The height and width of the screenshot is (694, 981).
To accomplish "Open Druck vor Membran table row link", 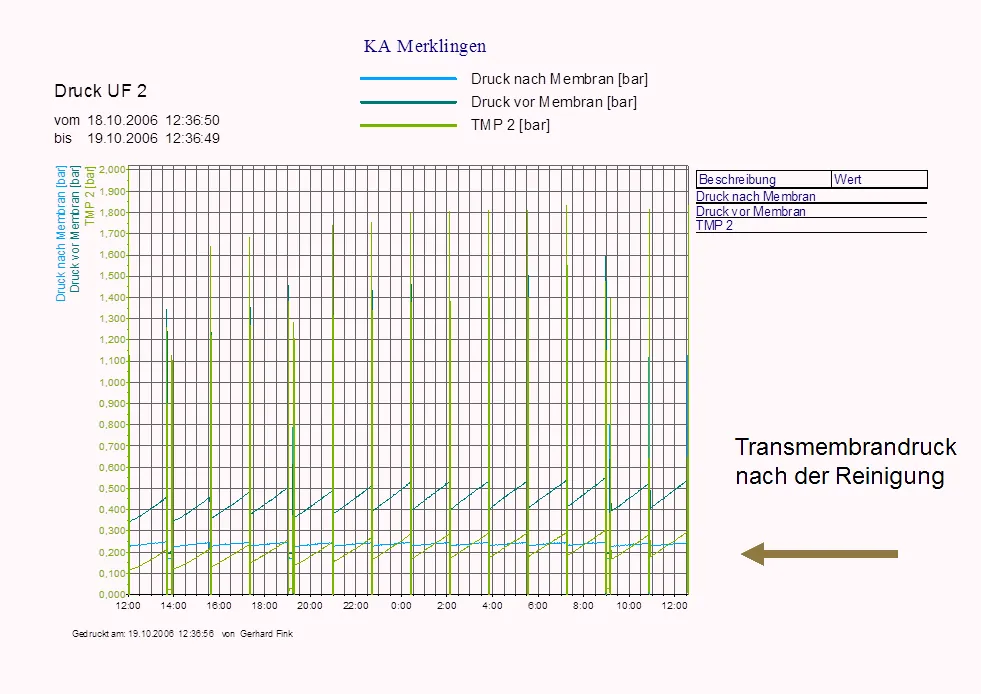I will pos(751,212).
